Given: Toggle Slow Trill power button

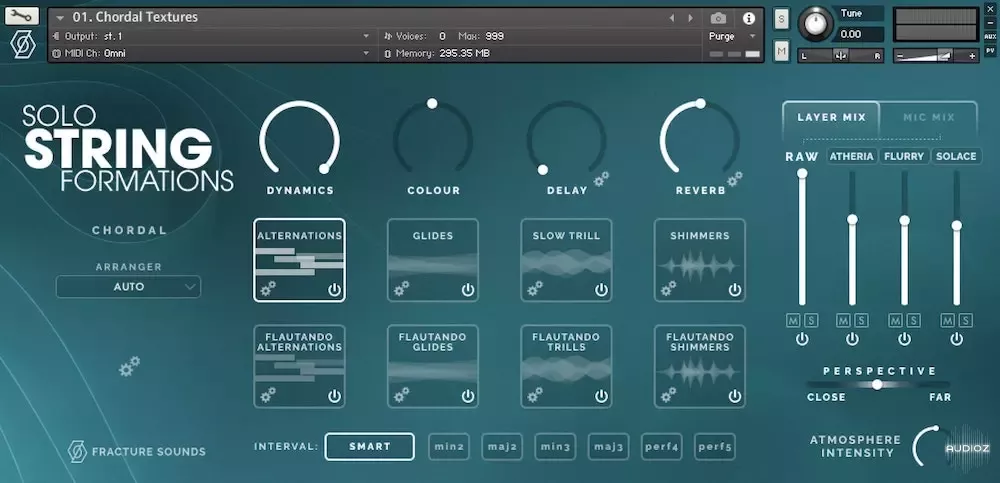Looking at the screenshot, I should point(601,290).
